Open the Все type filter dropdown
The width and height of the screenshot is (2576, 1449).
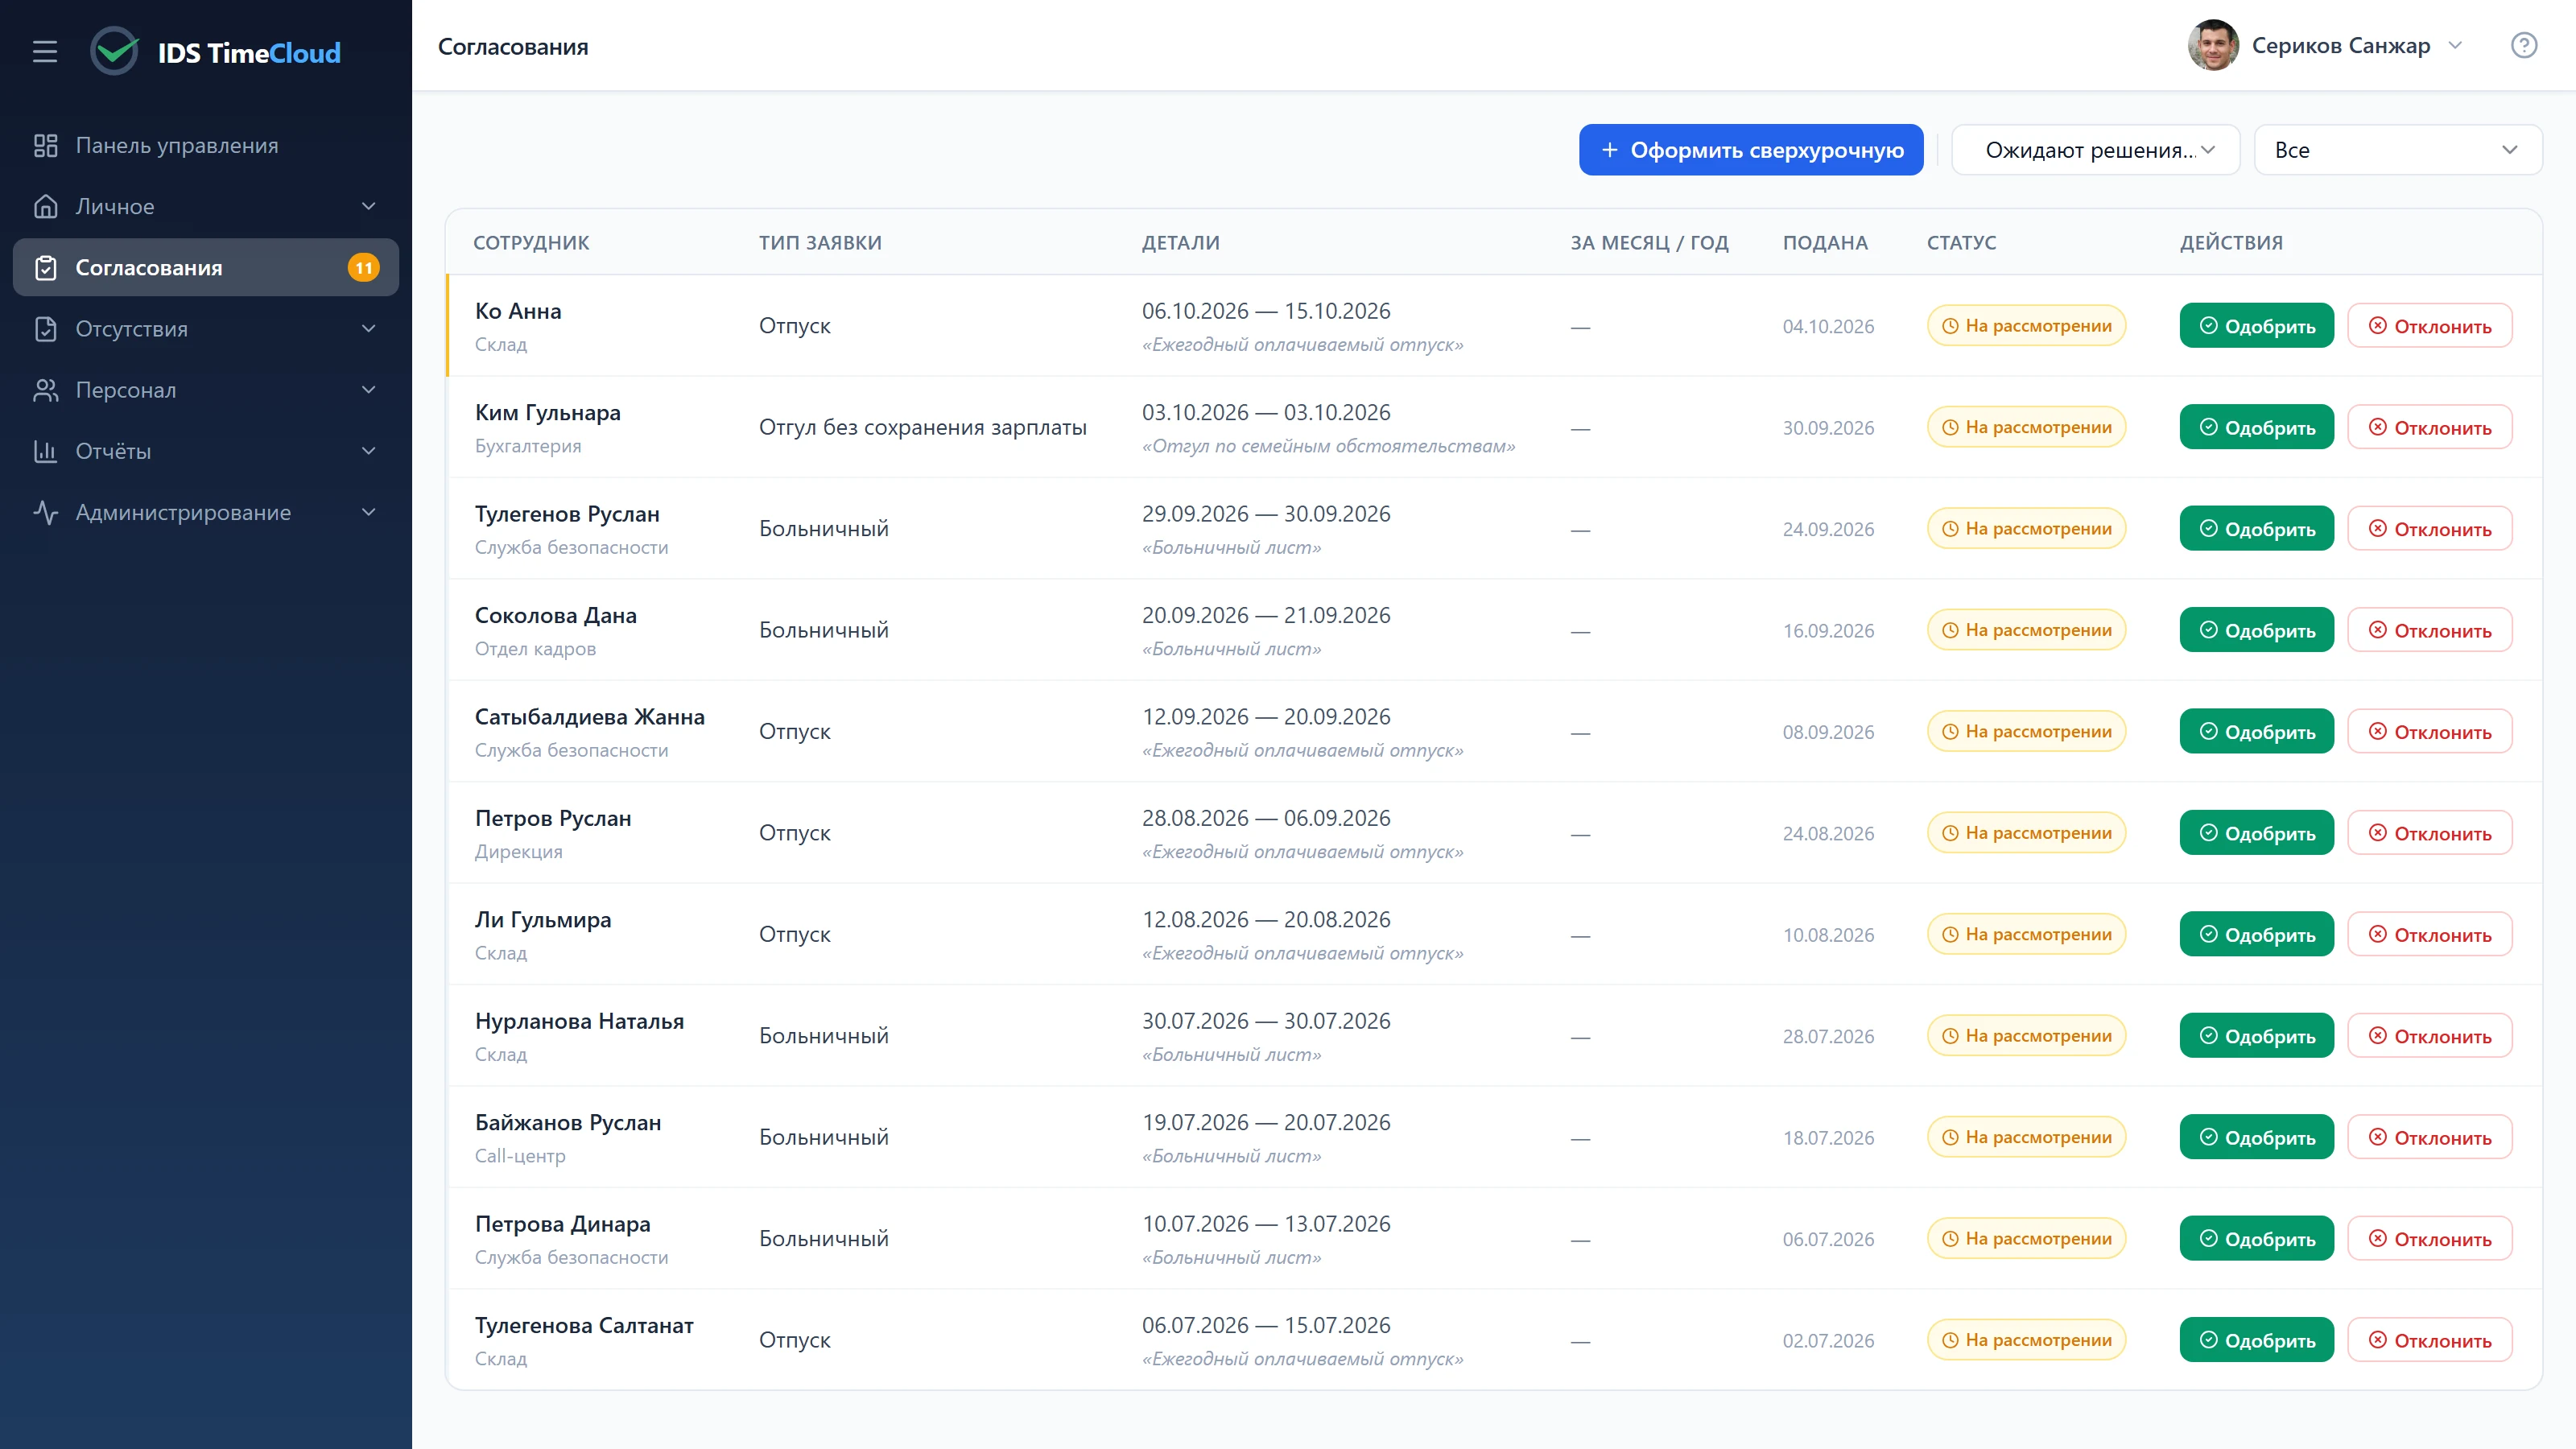[x=2397, y=150]
